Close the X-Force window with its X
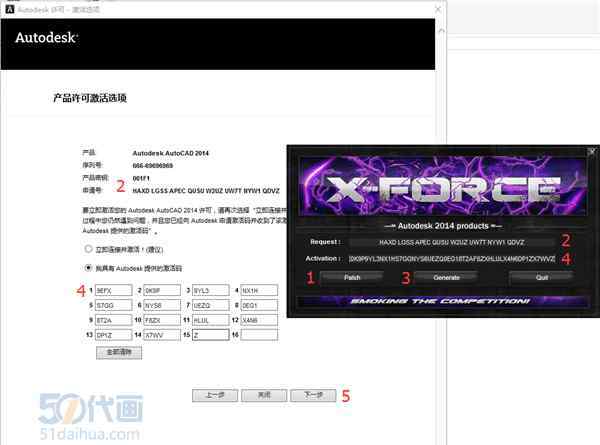The image size is (600, 445). coord(592,152)
